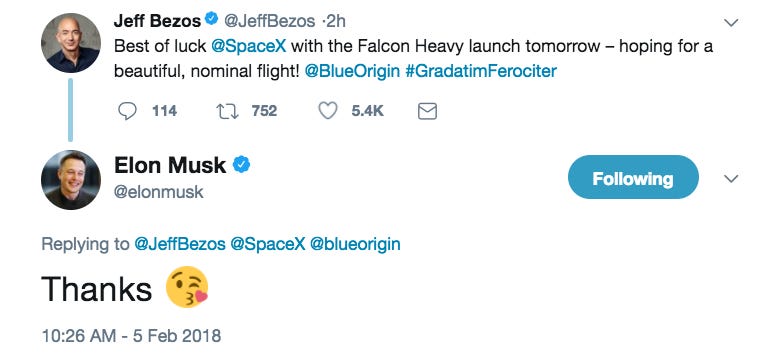
Task: Open direct message envelope icon
Action: click(427, 111)
